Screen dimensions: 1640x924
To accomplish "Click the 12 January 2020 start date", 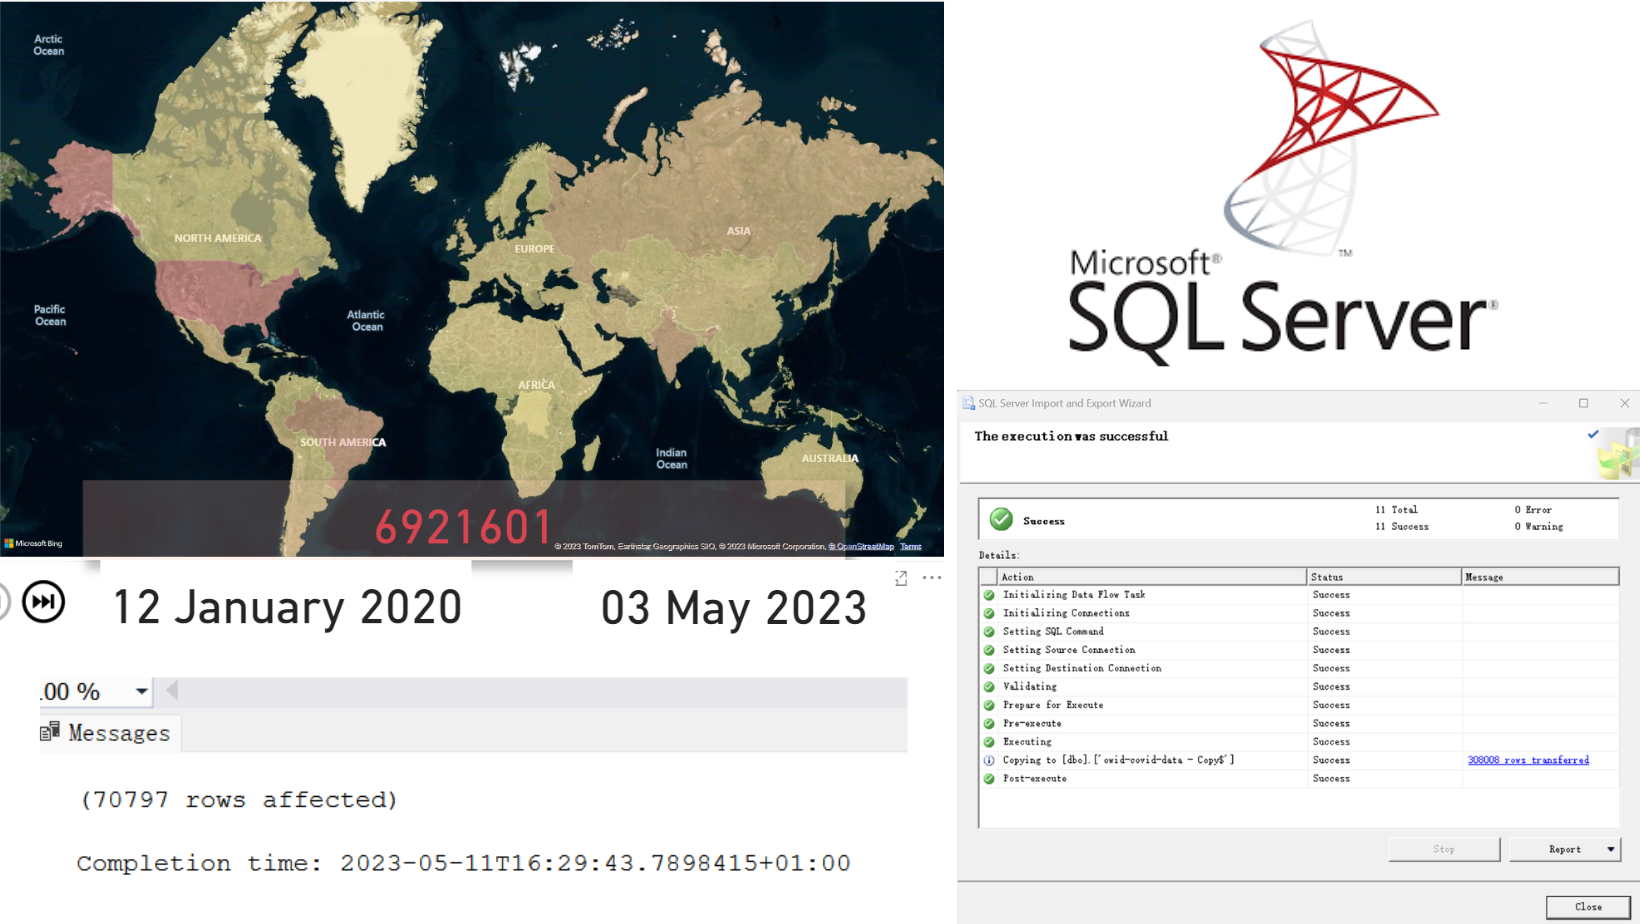I will point(287,608).
